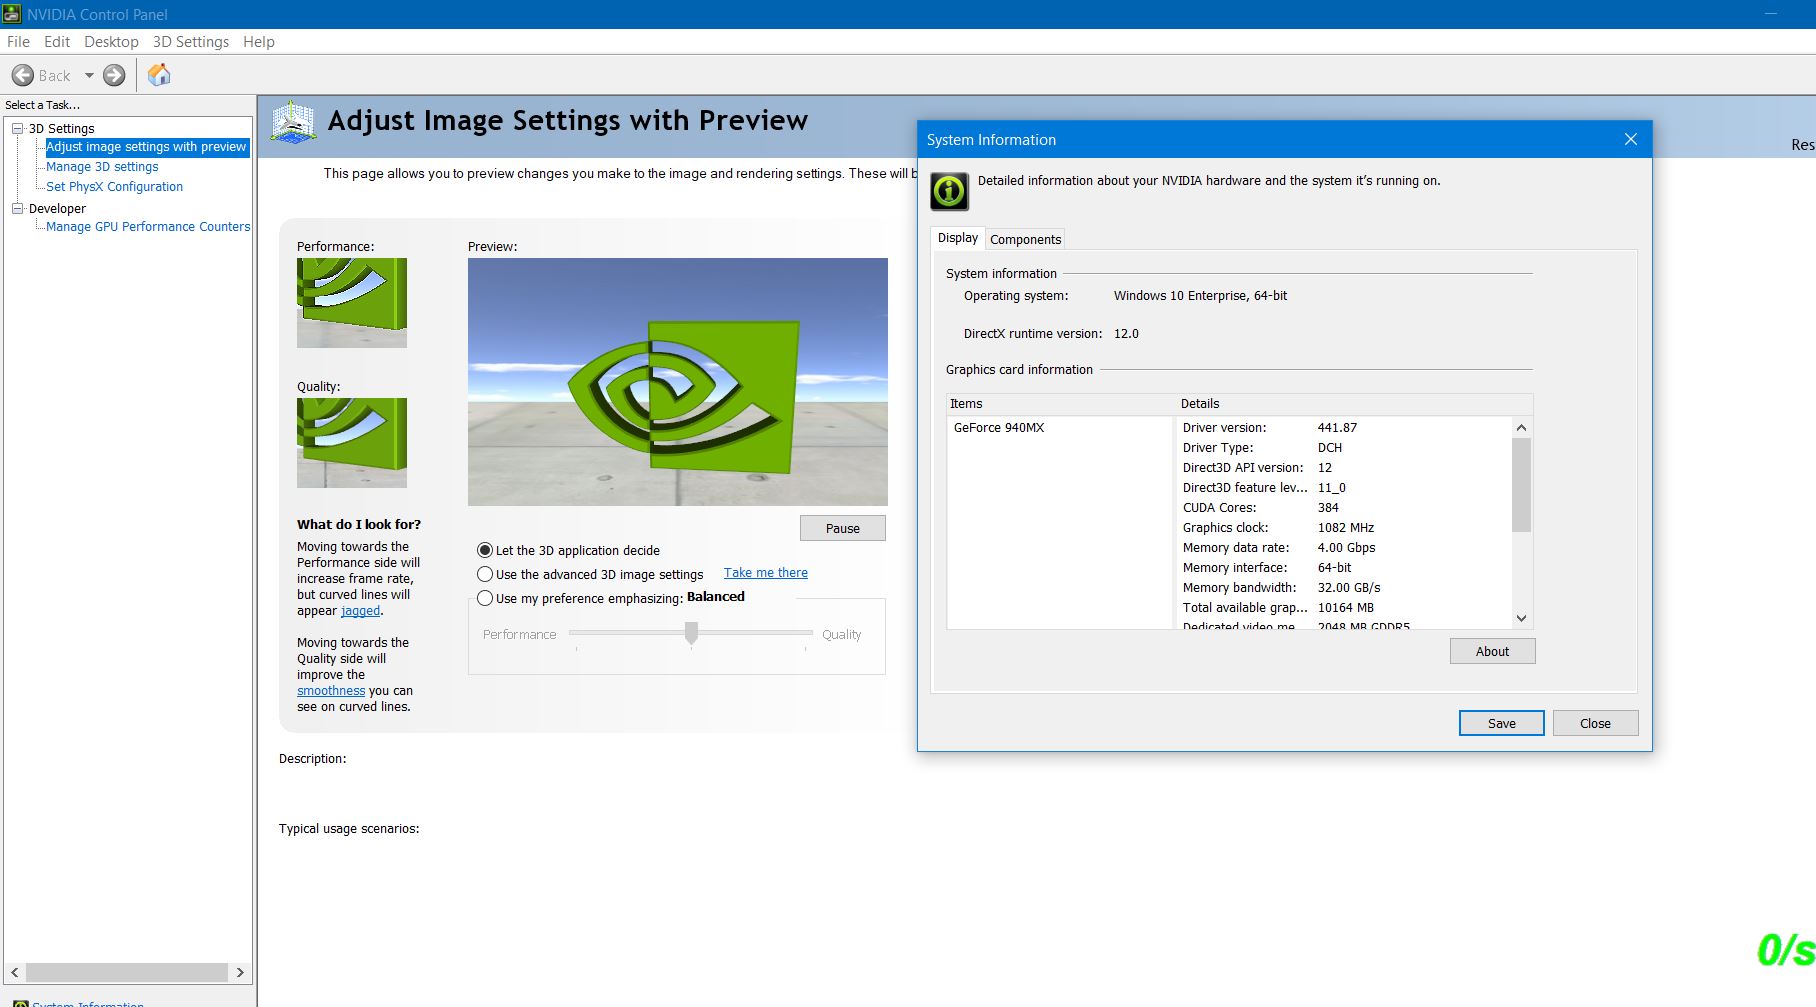Open Manage 3D settings in tree
The image size is (1816, 1007).
coord(102,167)
